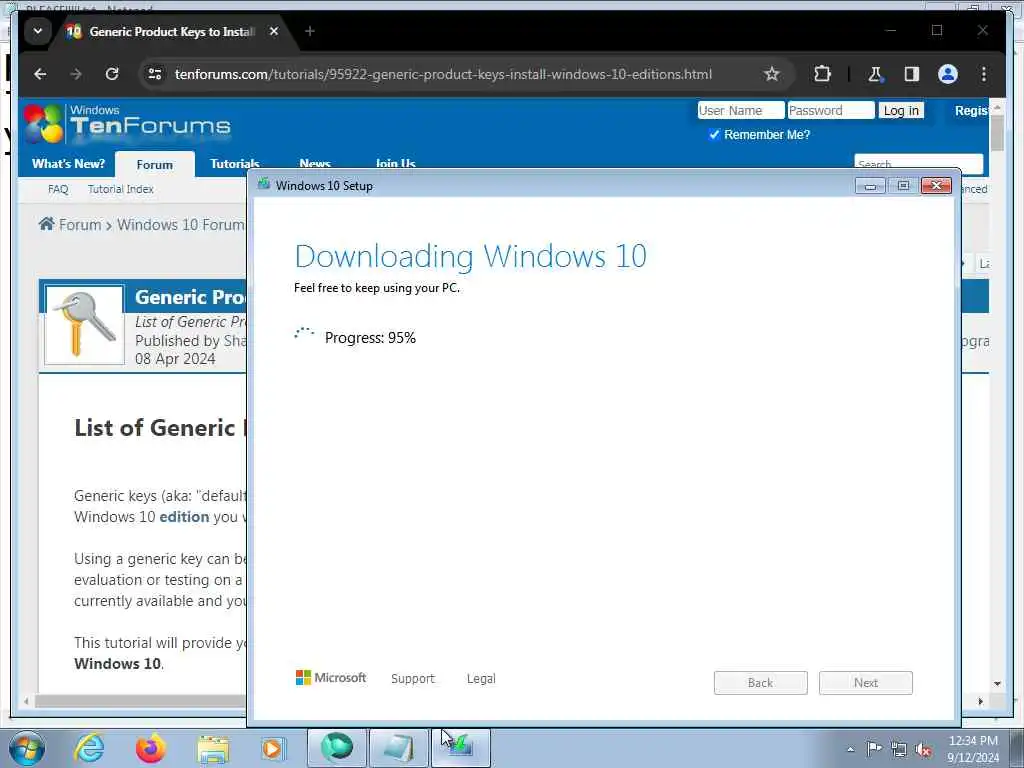The image size is (1024, 768).
Task: Follow the bold 'edition' link
Action: (x=184, y=517)
